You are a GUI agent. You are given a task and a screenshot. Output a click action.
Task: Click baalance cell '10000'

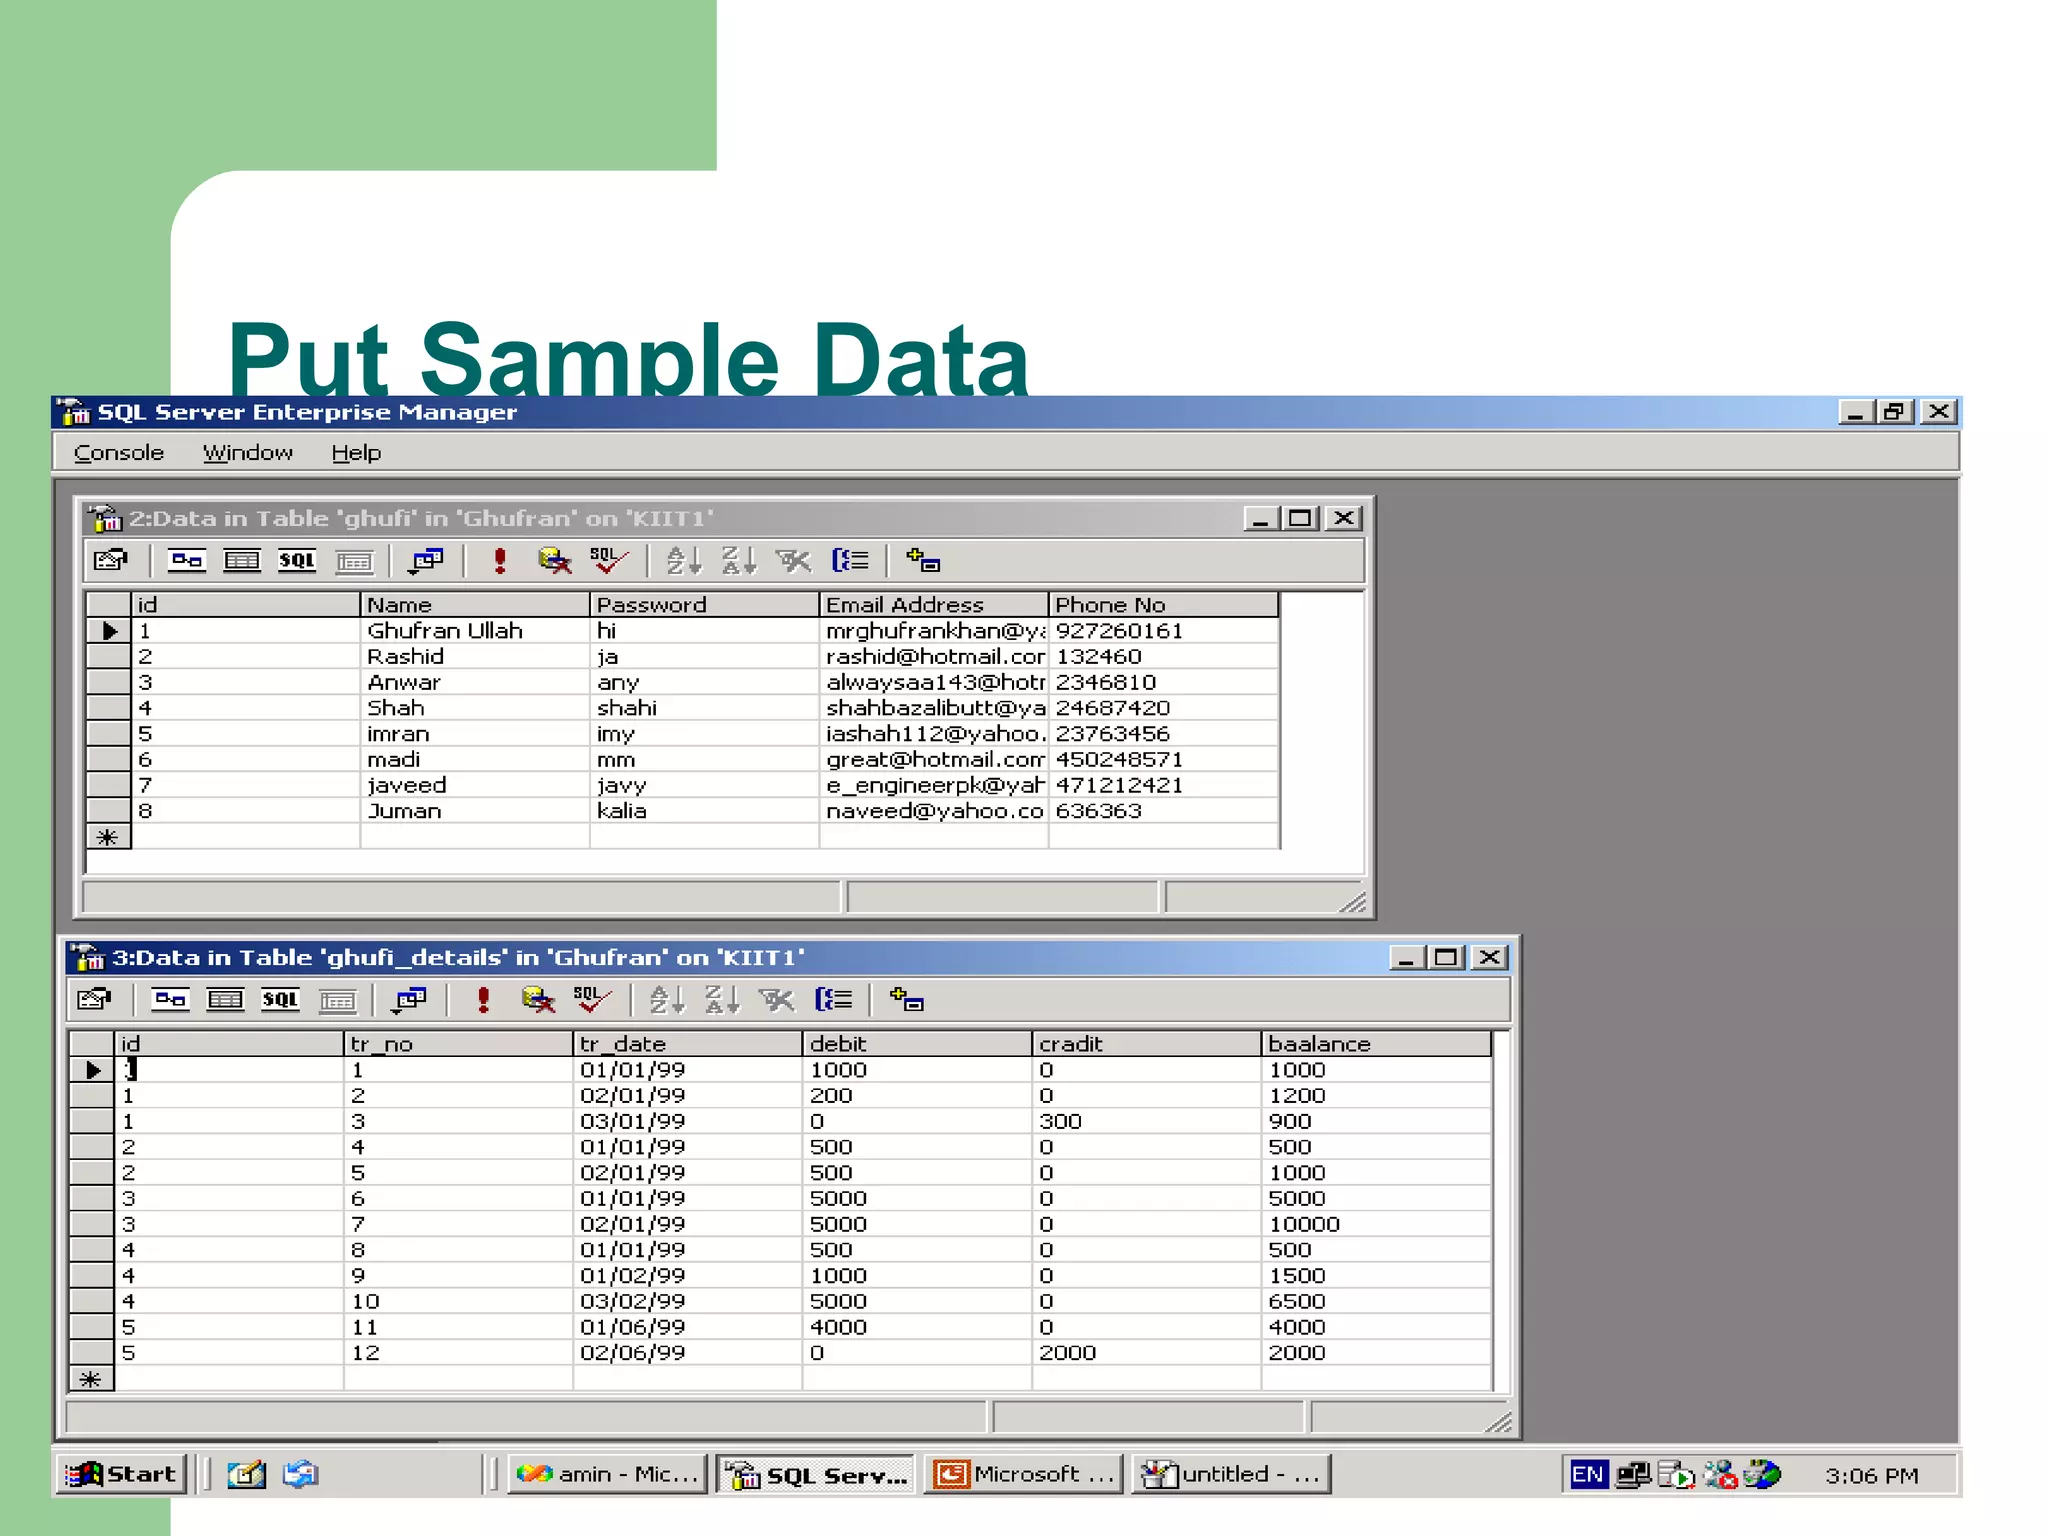pyautogui.click(x=1376, y=1224)
